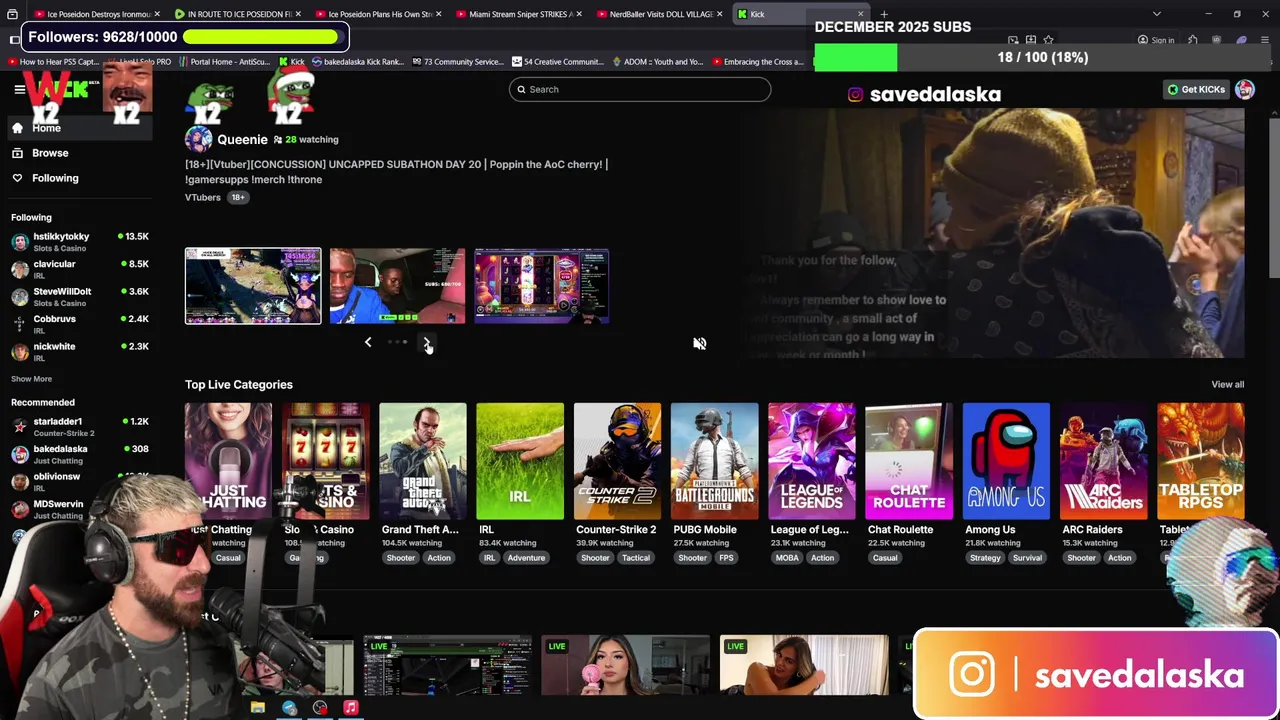This screenshot has width=1280, height=720.
Task: Click the Adventure tag under IRL
Action: click(x=526, y=558)
